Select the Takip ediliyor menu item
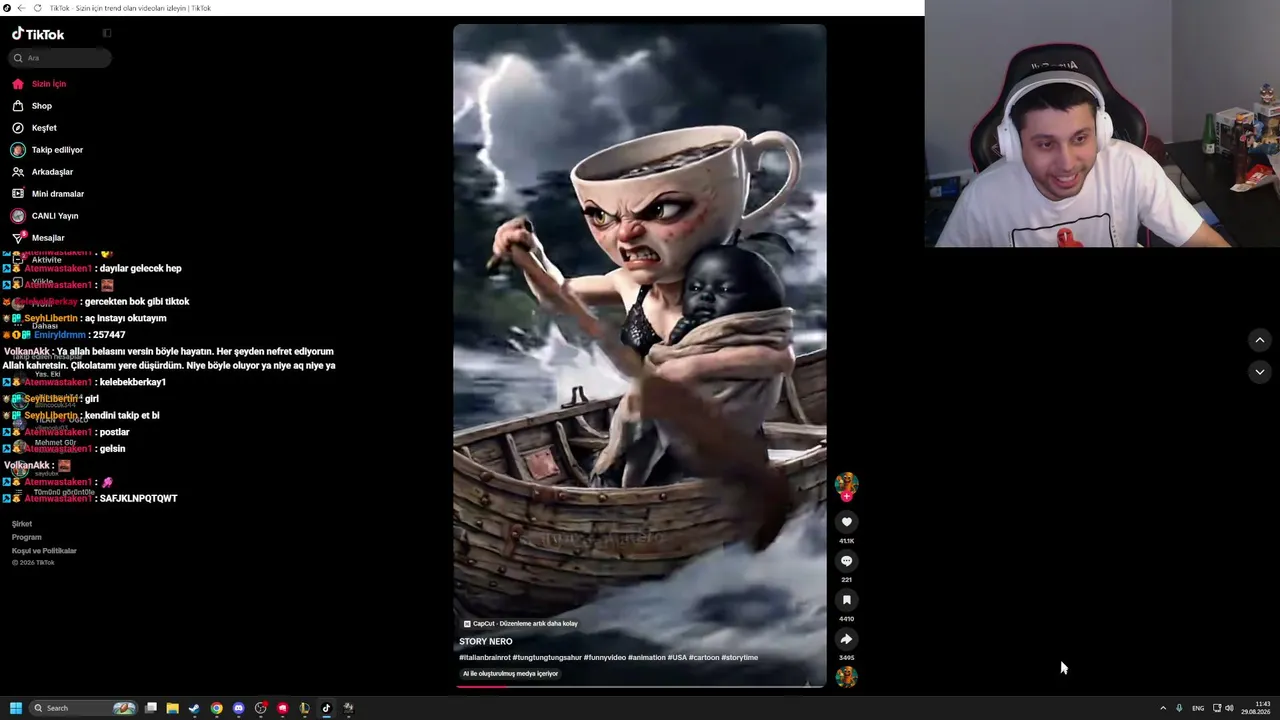 click(57, 150)
